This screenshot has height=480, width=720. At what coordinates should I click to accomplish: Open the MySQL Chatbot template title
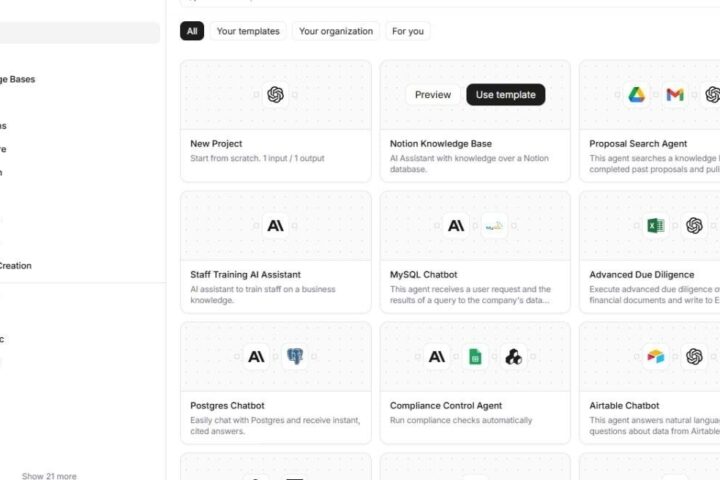[423, 275]
